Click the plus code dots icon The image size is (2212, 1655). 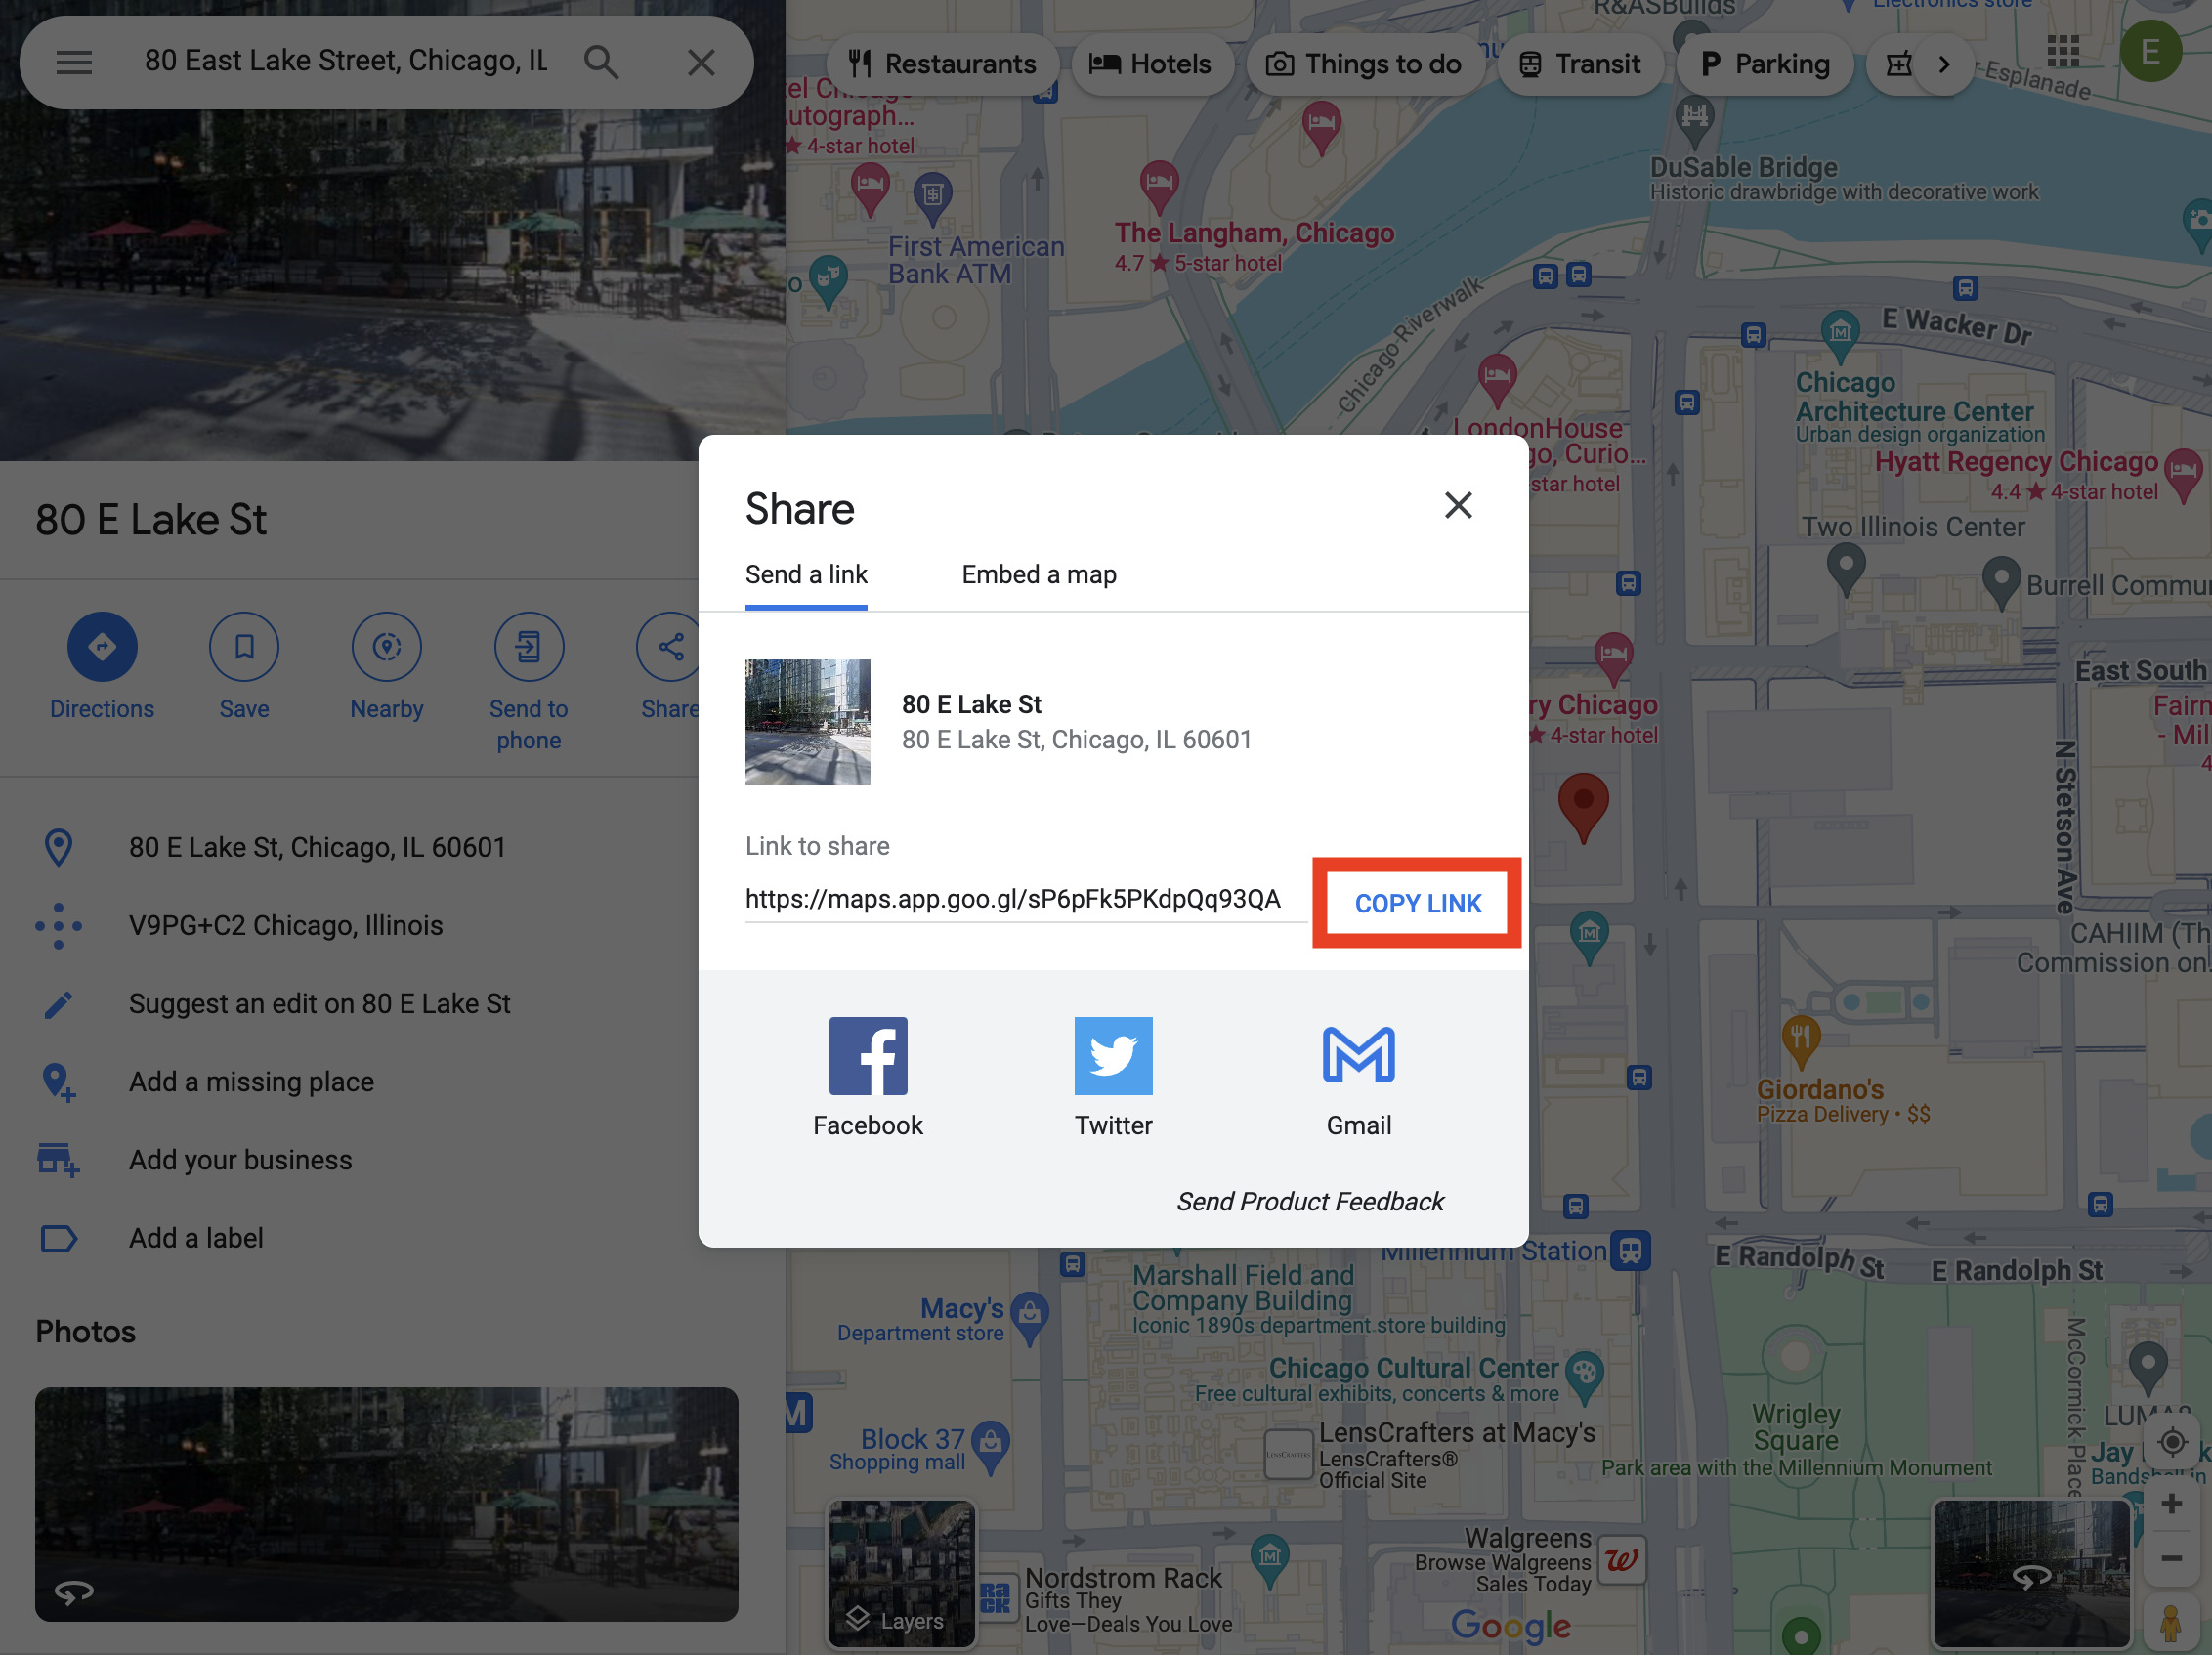tap(58, 926)
